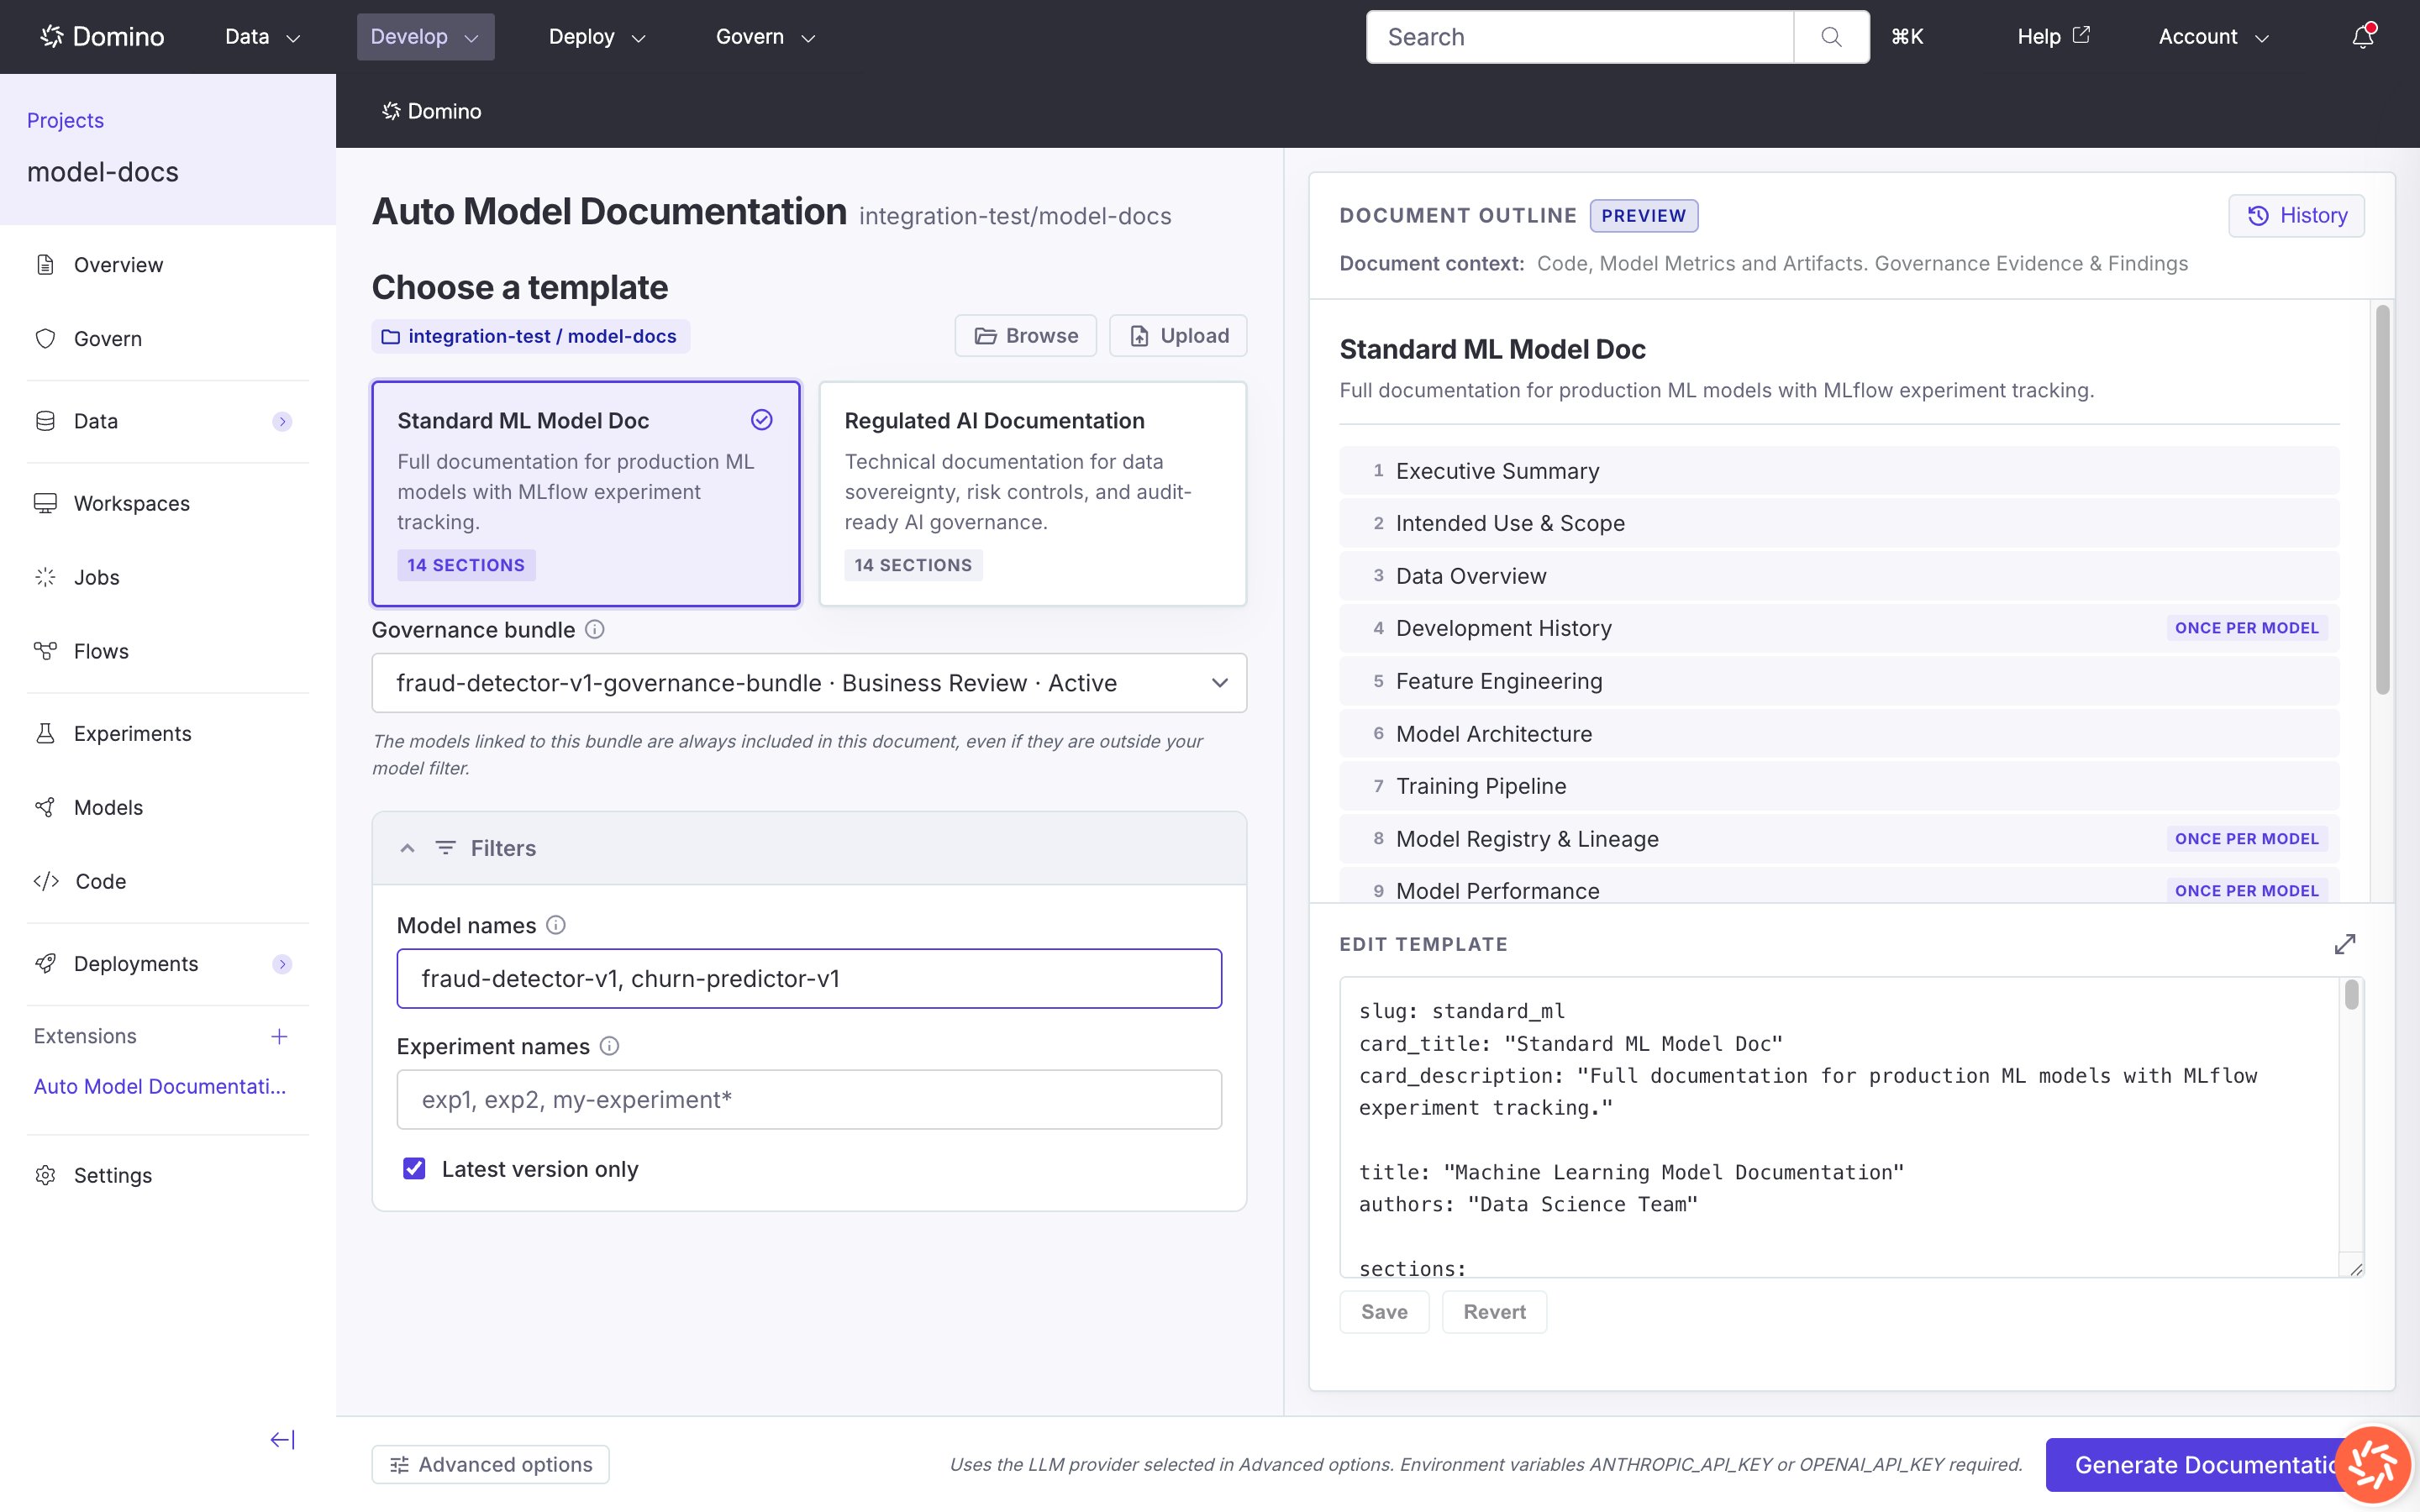Click the template editor resize handle
This screenshot has width=2420, height=1512.
pyautogui.click(x=2355, y=1269)
